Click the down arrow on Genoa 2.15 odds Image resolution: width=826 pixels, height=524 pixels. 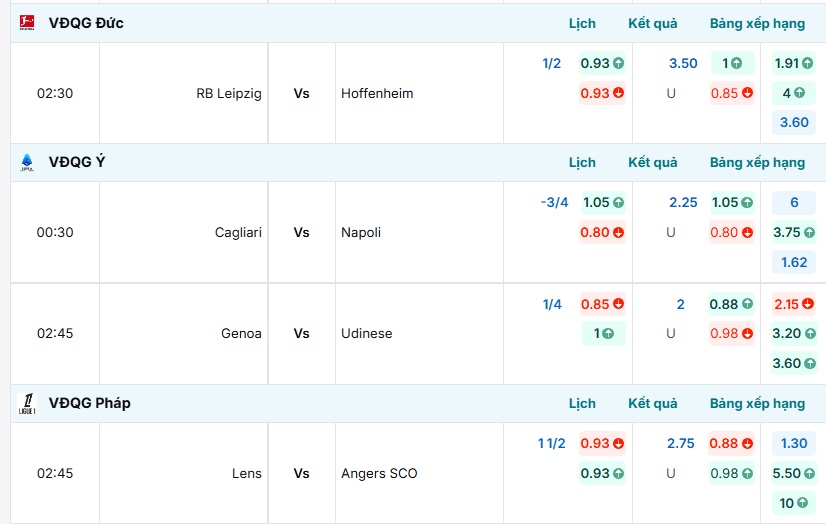pyautogui.click(x=808, y=304)
